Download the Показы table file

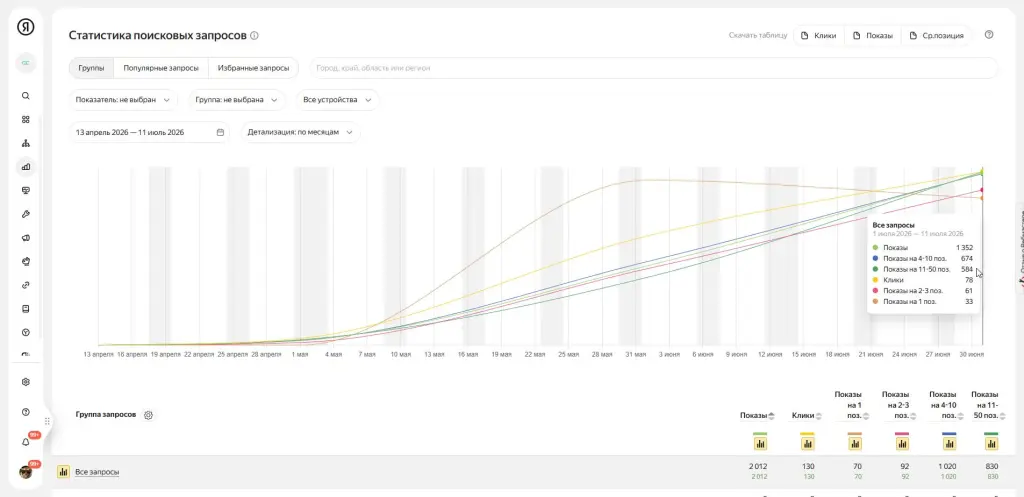(872, 36)
